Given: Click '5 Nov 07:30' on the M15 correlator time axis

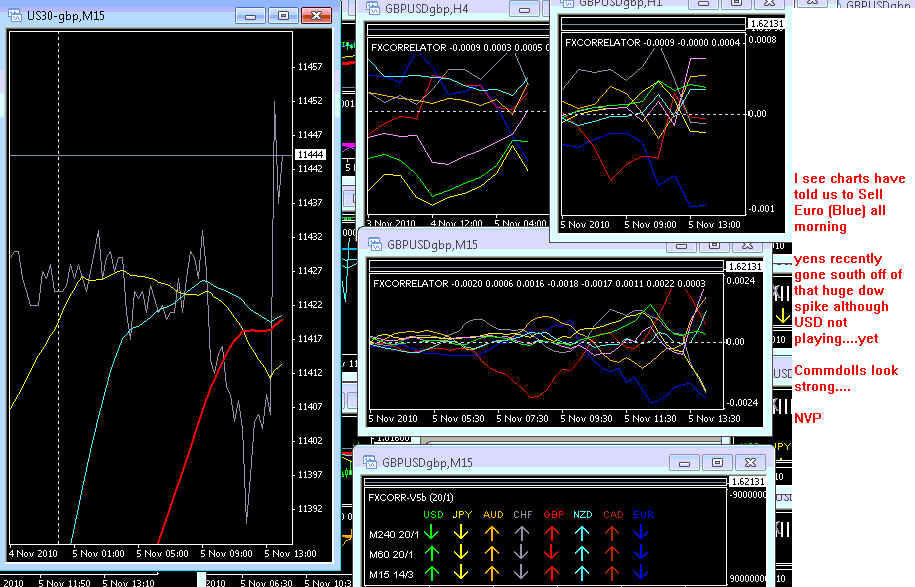Looking at the screenshot, I should click(522, 418).
